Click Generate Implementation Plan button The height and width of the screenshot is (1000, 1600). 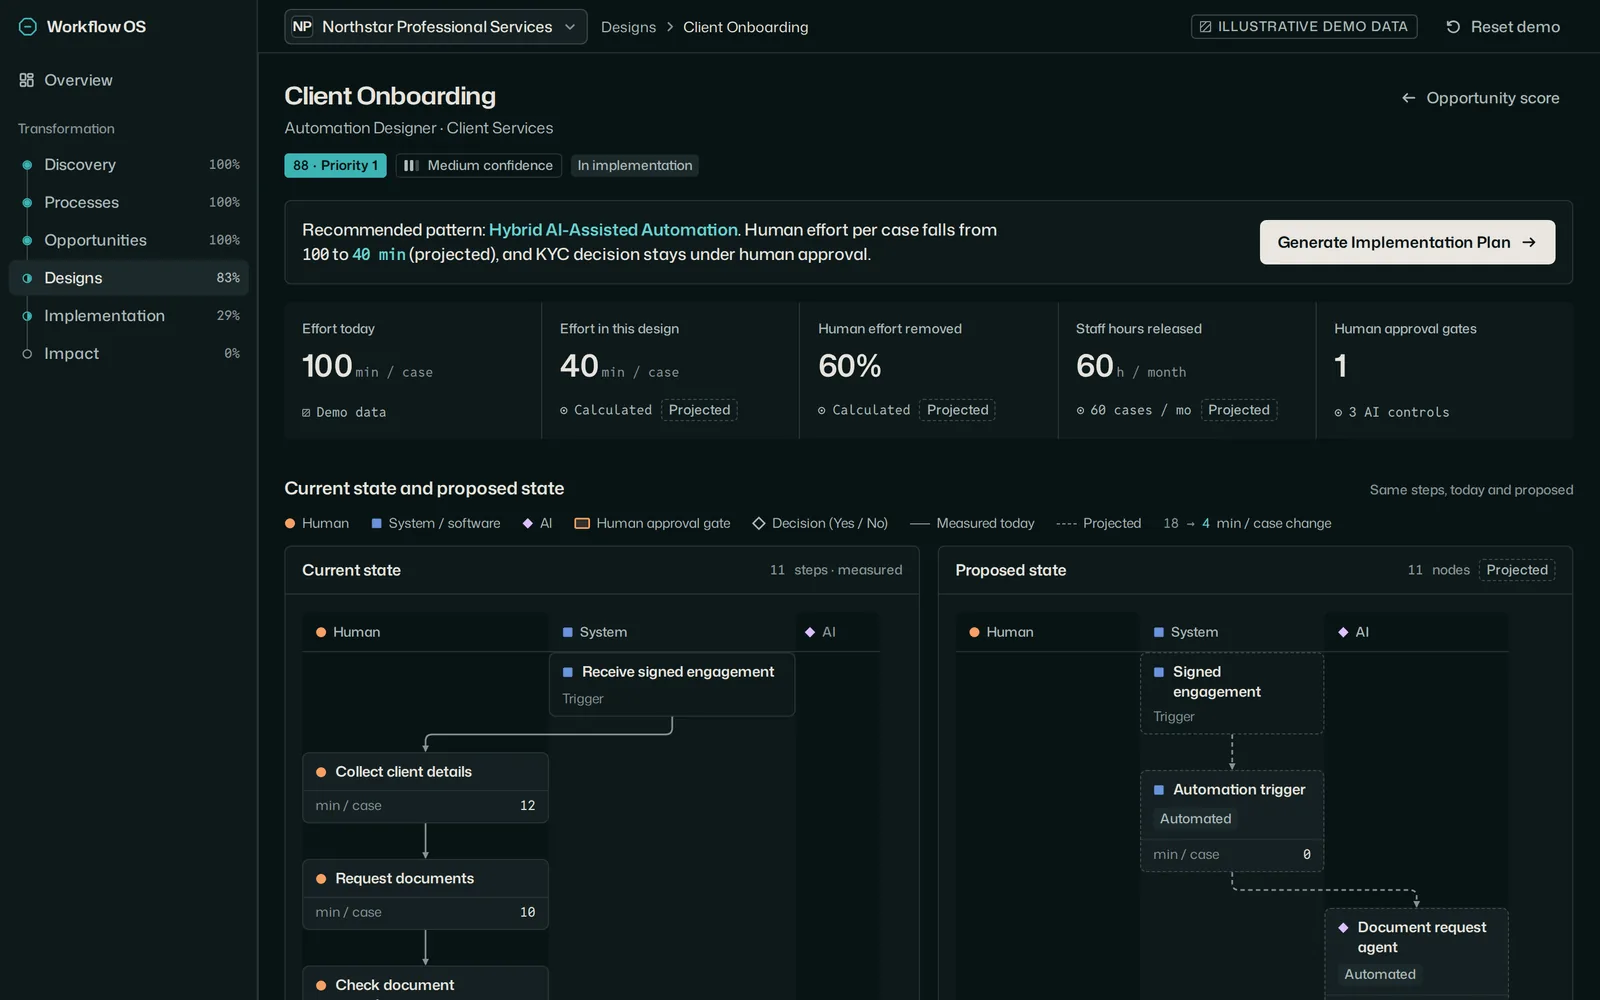click(1407, 242)
